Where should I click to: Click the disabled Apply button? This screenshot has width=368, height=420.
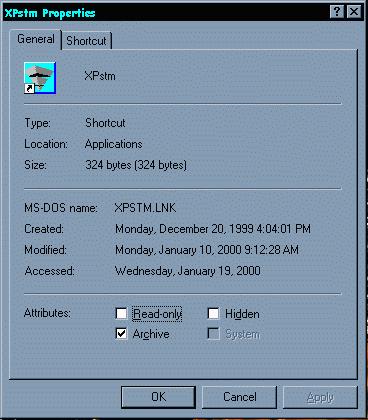tap(320, 397)
